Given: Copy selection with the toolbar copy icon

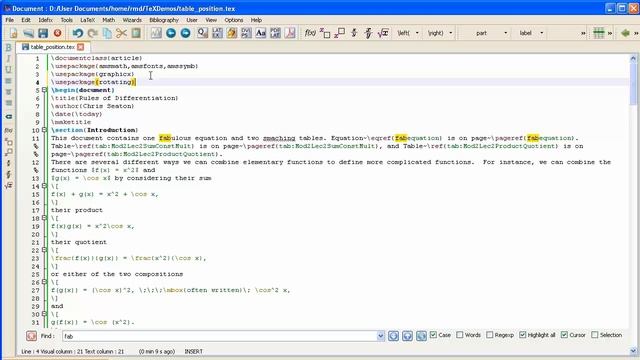Looking at the screenshot, I should coord(107,33).
